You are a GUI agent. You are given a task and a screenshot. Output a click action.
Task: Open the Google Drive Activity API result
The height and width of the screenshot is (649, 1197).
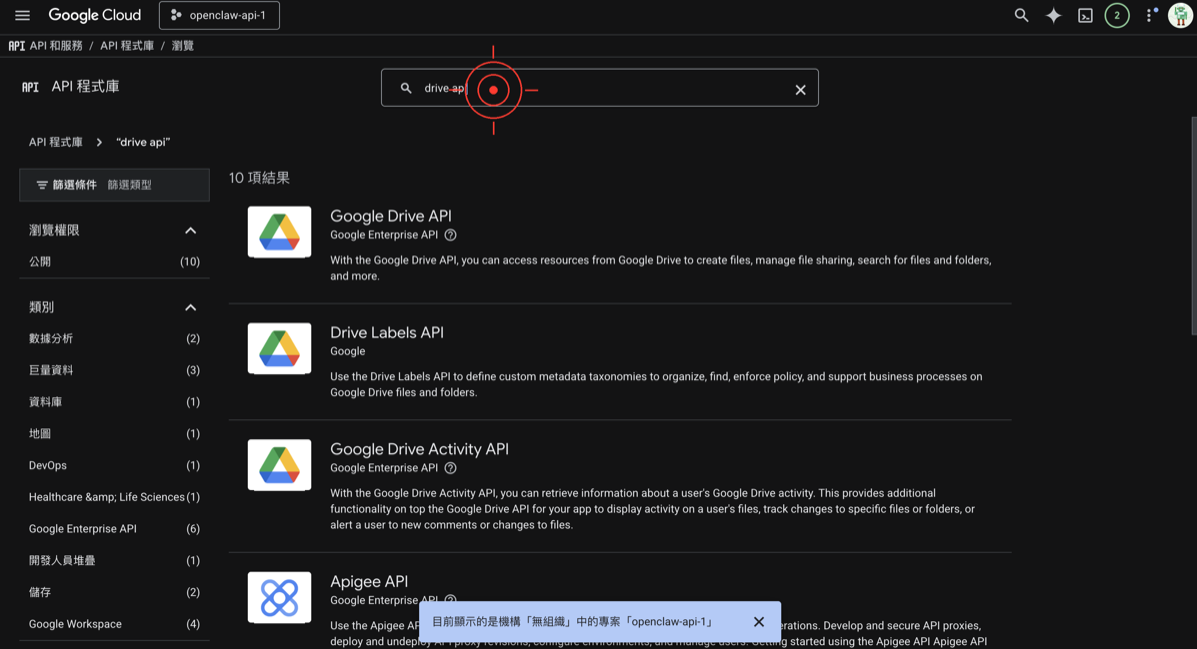point(418,449)
